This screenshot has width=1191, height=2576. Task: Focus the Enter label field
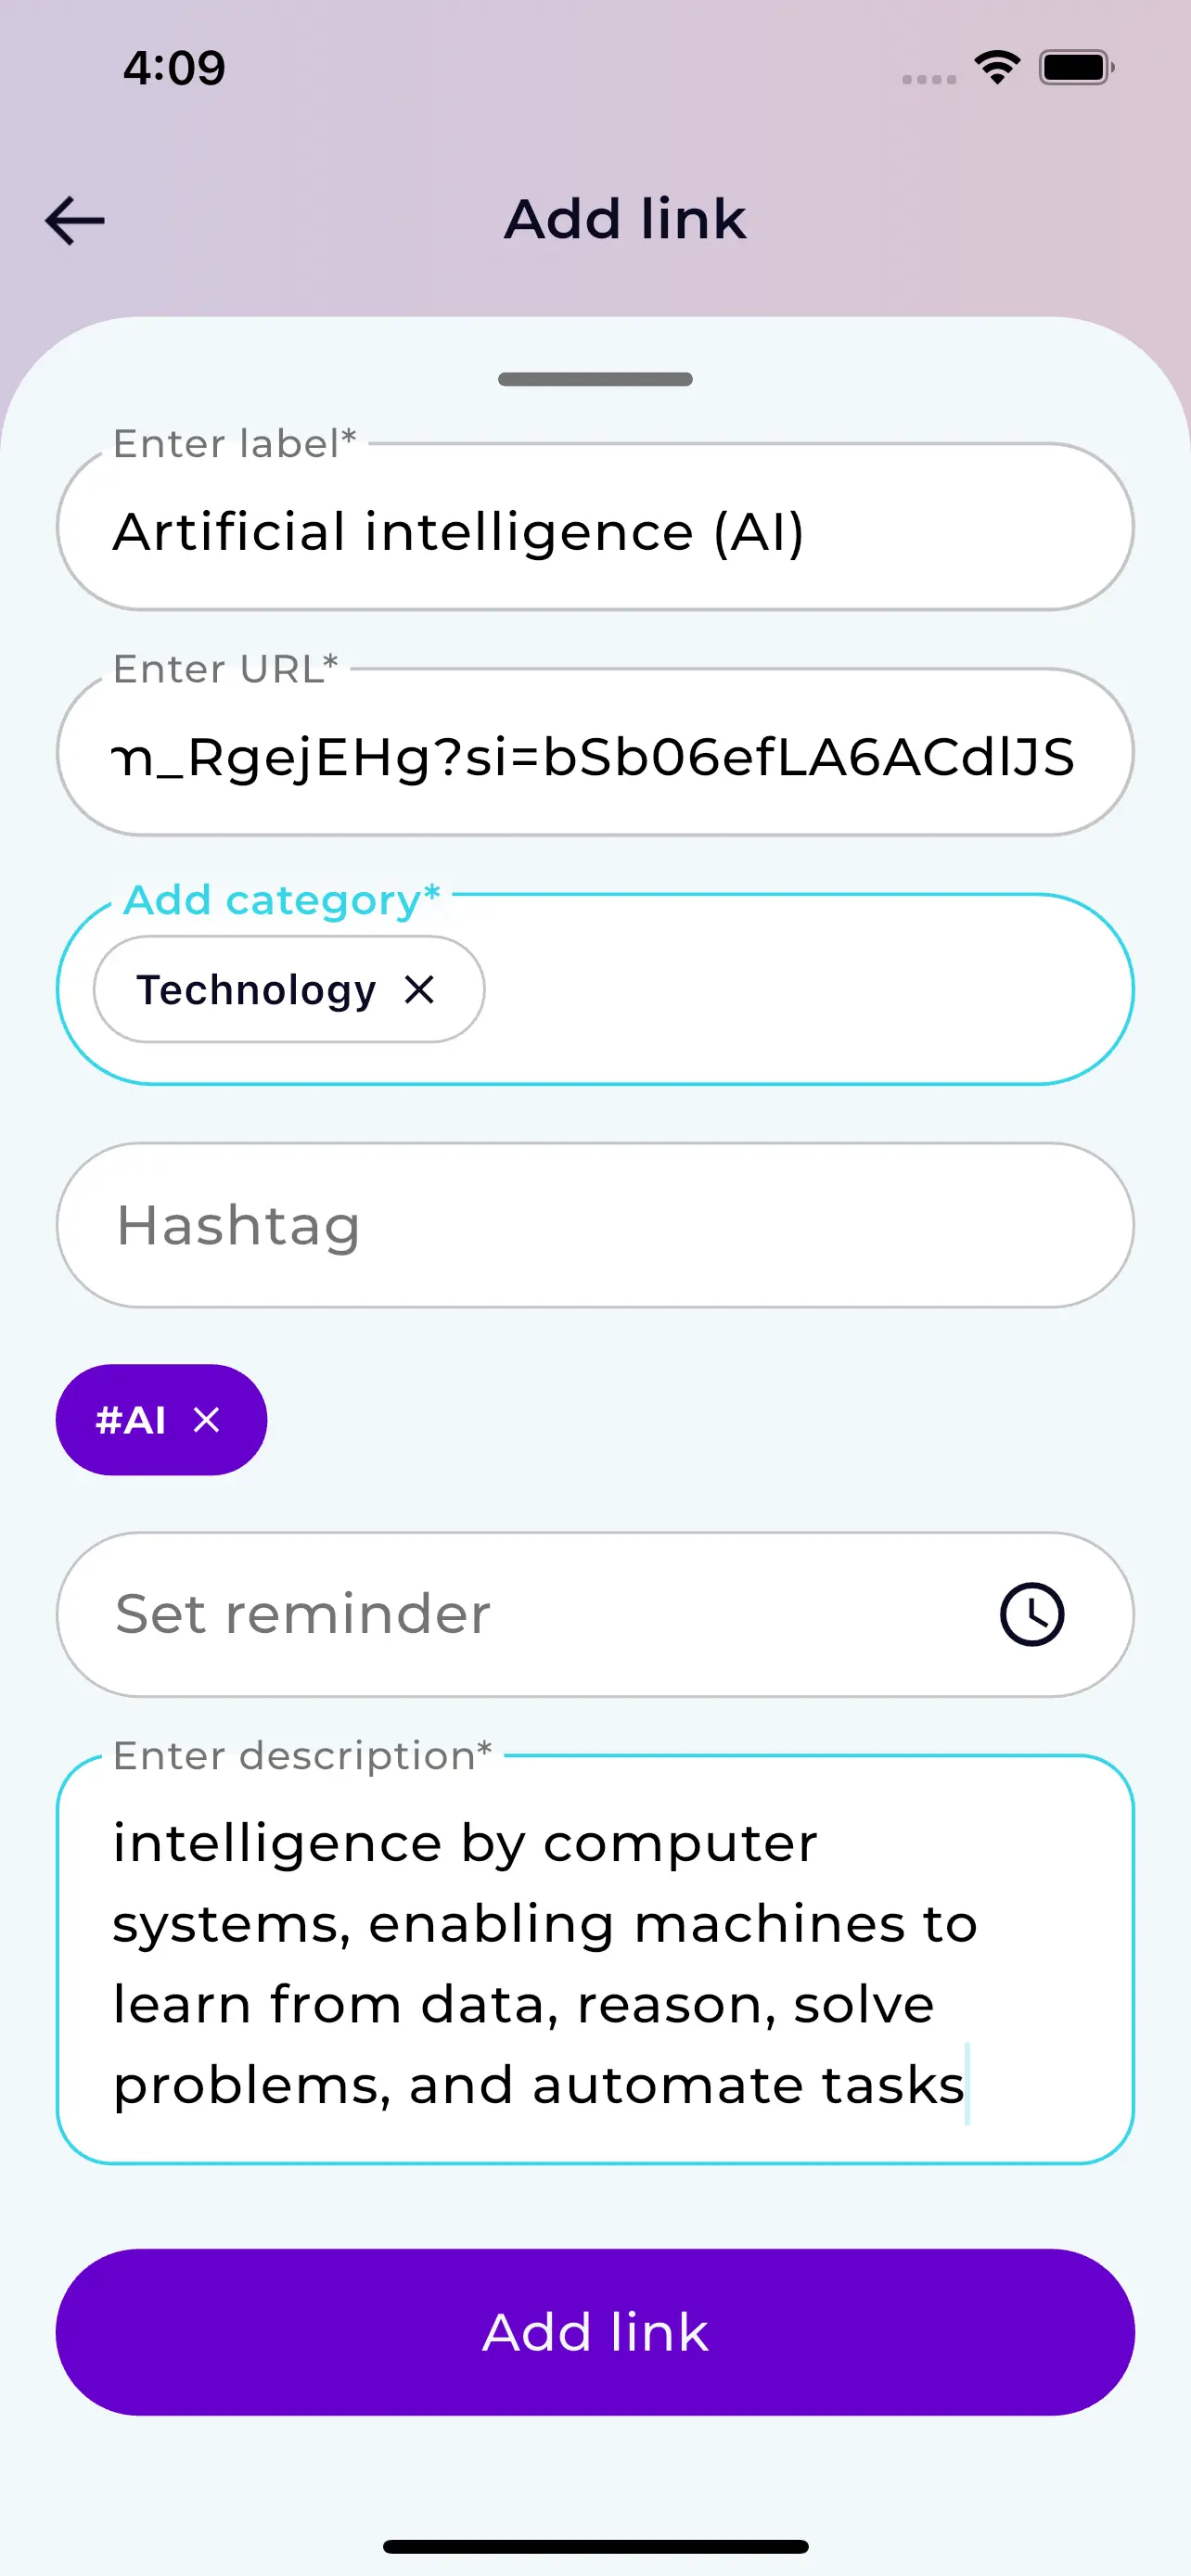(x=595, y=530)
